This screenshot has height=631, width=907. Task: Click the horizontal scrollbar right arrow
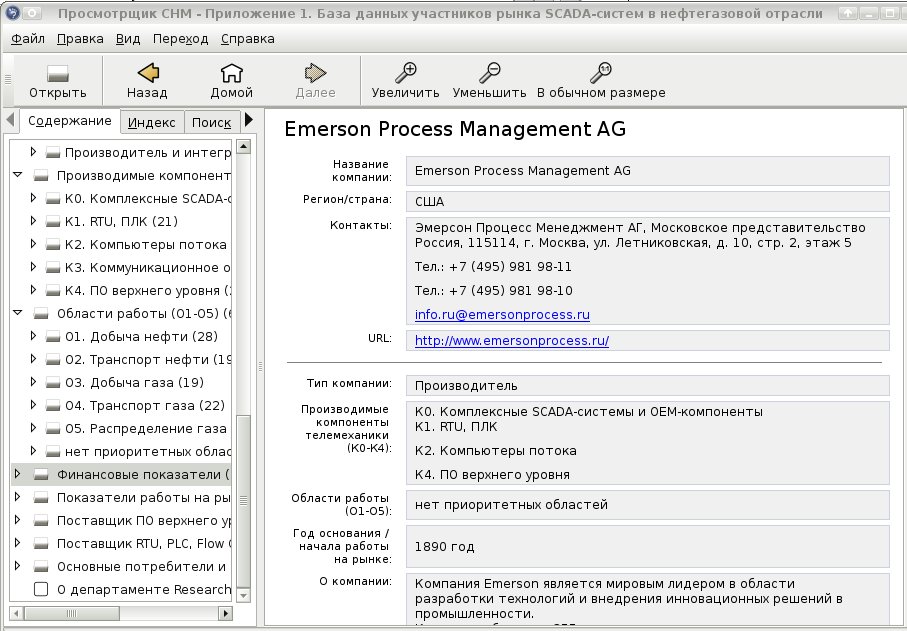[x=226, y=614]
